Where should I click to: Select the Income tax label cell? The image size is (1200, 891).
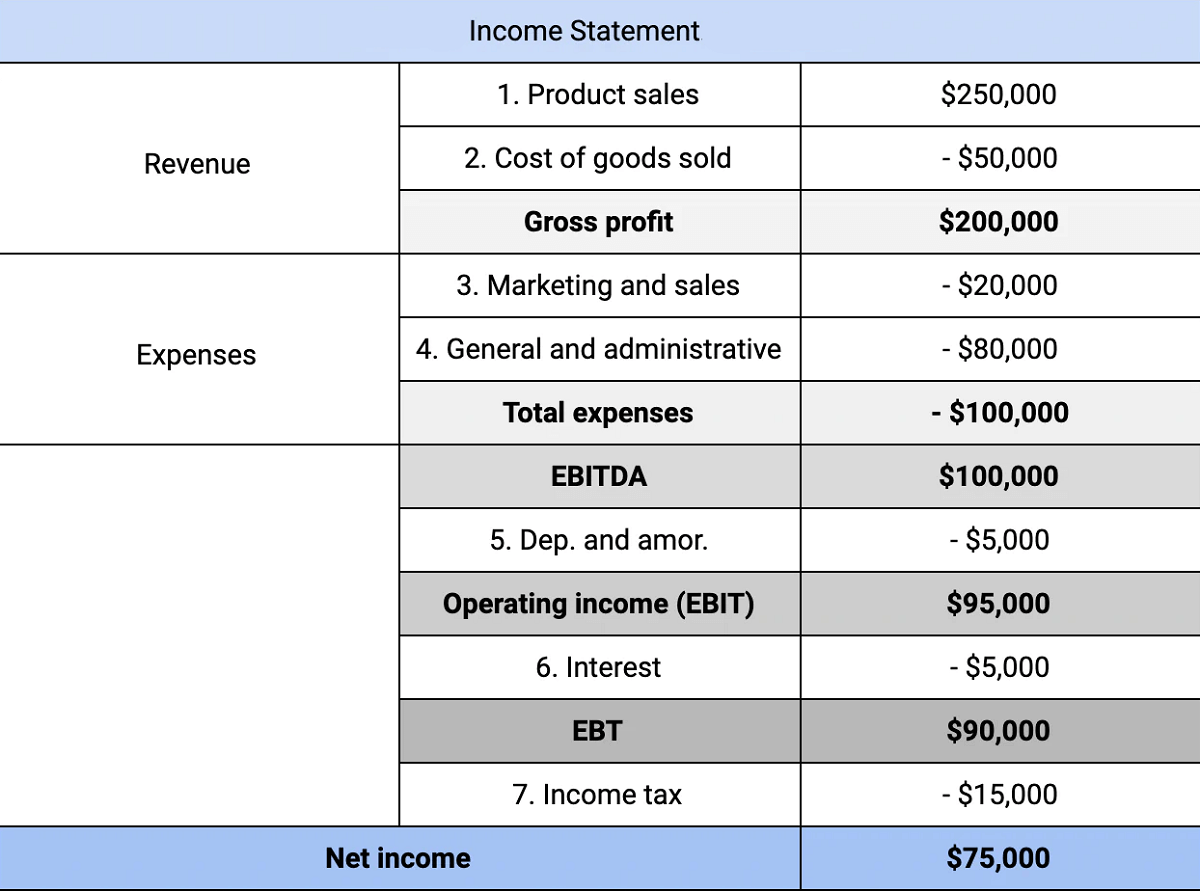[600, 795]
